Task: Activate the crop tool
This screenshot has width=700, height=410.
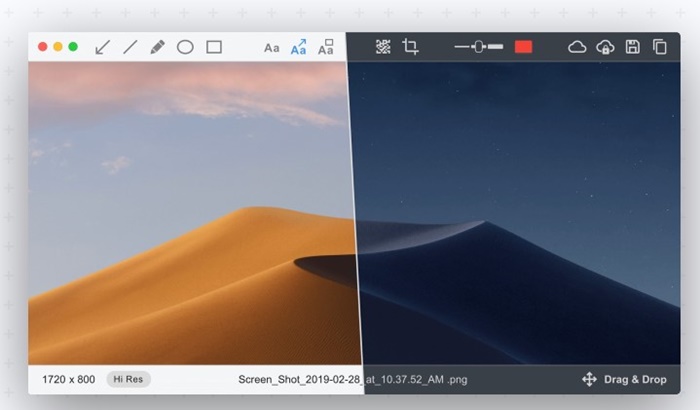Action: pos(410,46)
